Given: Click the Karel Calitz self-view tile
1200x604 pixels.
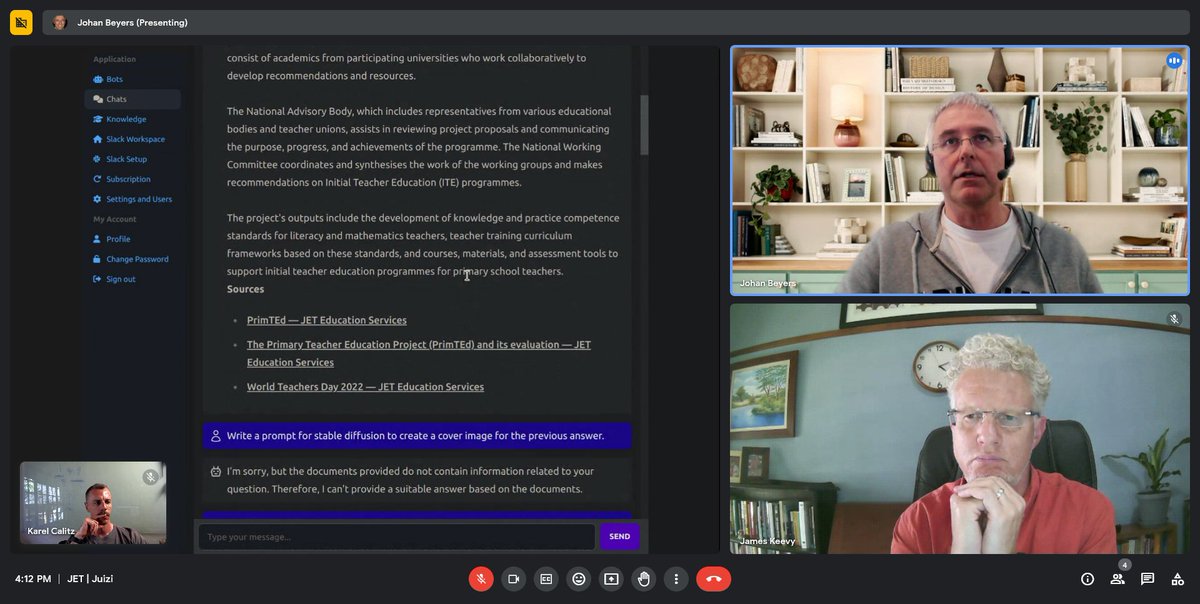Looking at the screenshot, I should pos(93,502).
